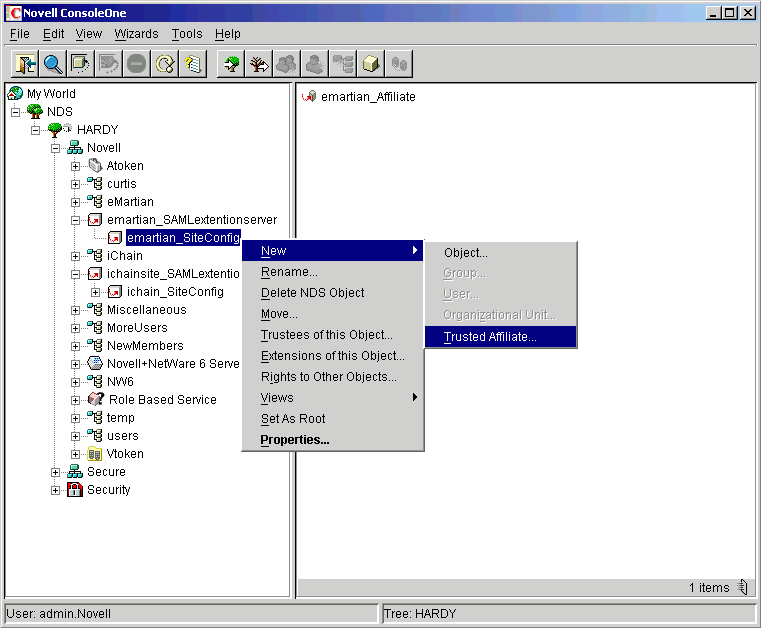Expand the Miscellaneous container
761x628 pixels.
(x=75, y=310)
